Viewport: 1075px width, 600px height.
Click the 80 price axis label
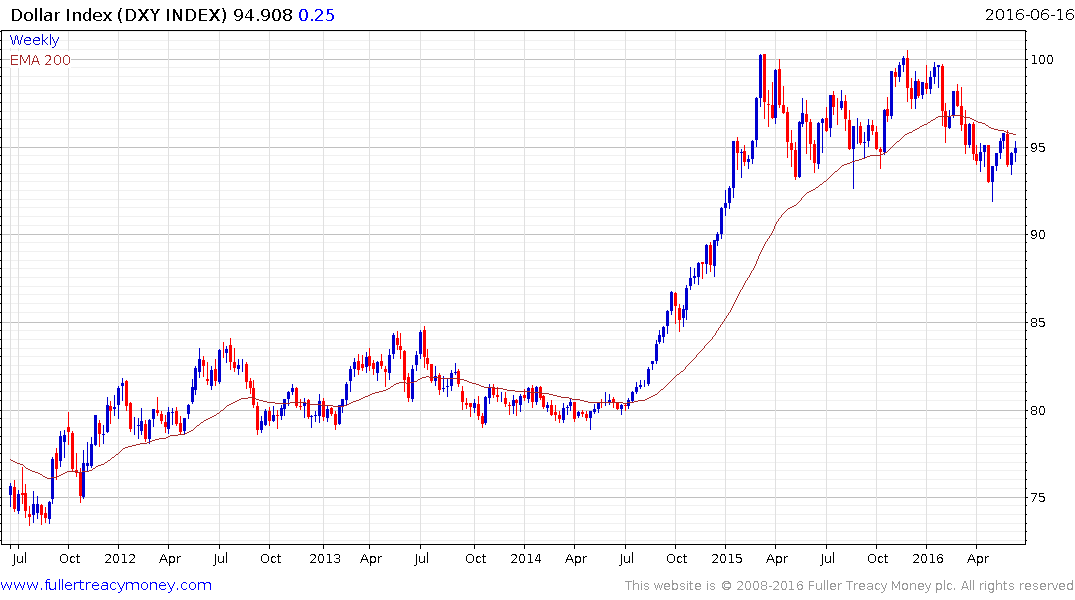pos(1039,410)
